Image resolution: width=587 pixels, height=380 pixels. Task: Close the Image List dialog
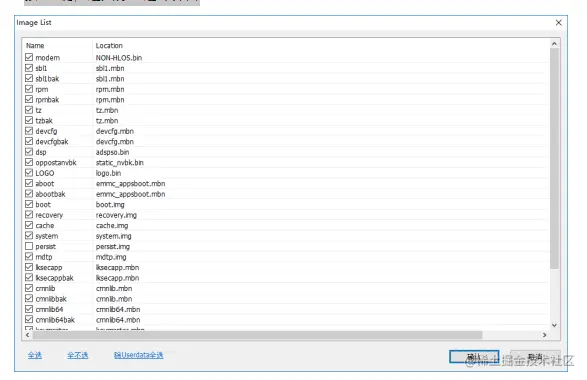click(559, 23)
